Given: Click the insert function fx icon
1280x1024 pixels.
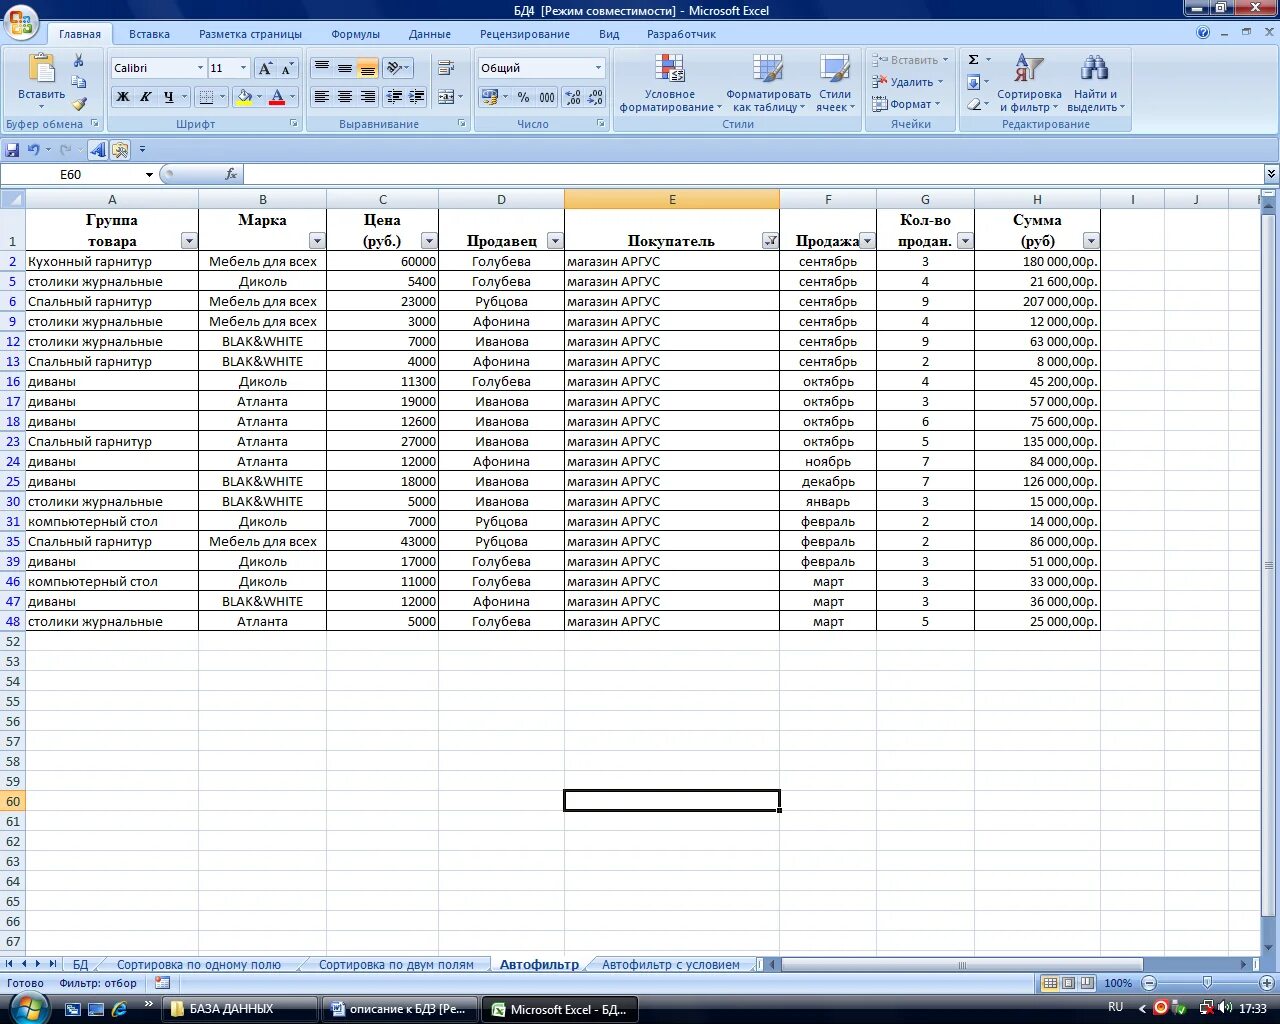Looking at the screenshot, I should 231,174.
